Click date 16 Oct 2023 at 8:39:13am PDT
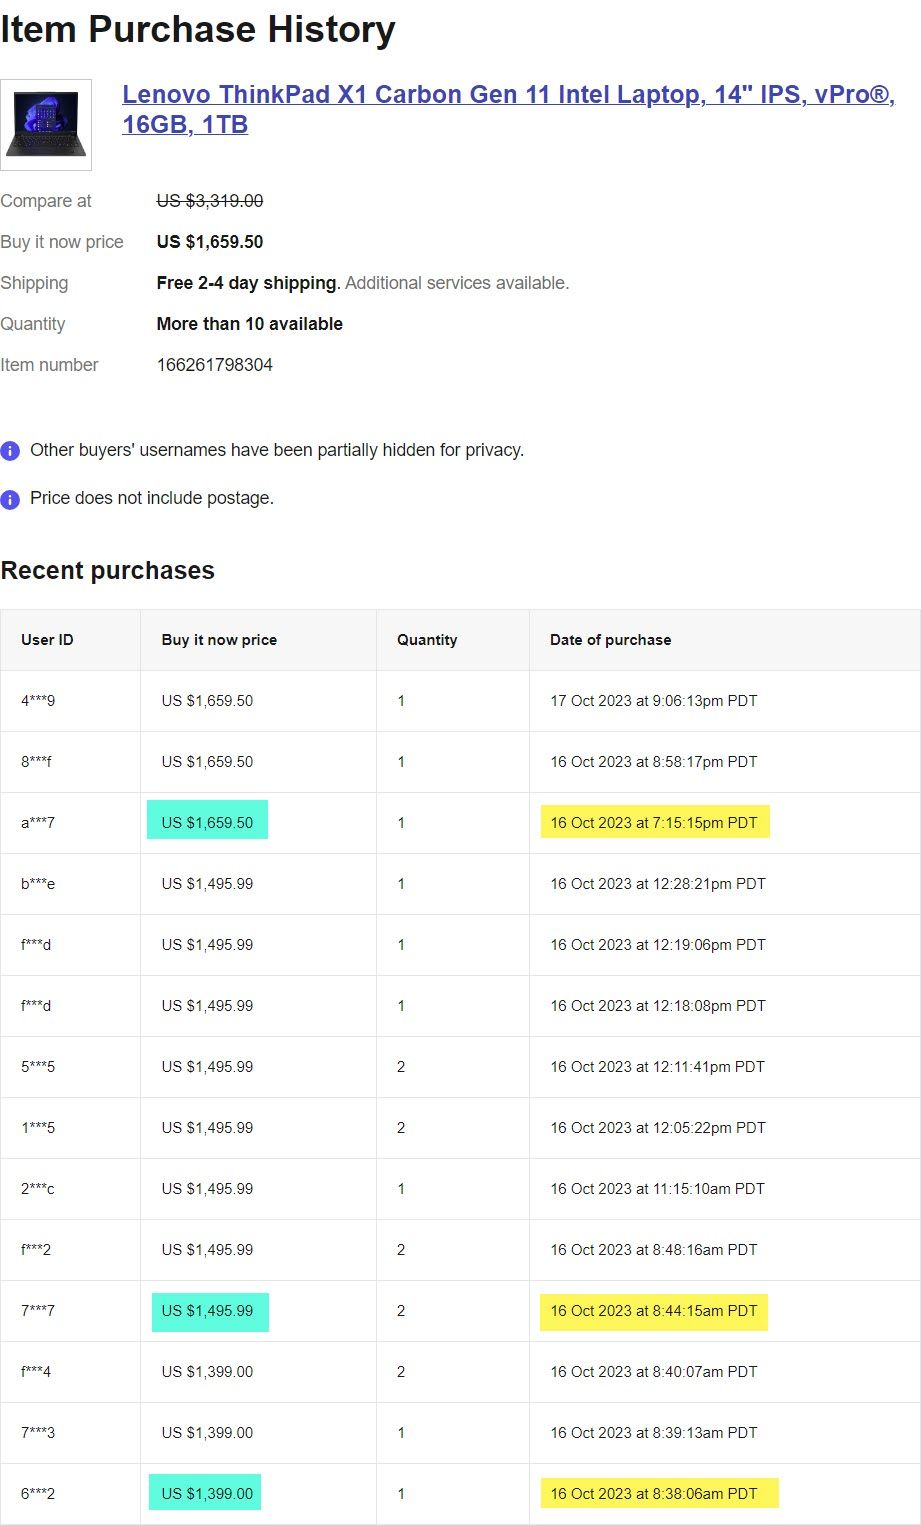This screenshot has height=1525, width=921. coord(654,1433)
